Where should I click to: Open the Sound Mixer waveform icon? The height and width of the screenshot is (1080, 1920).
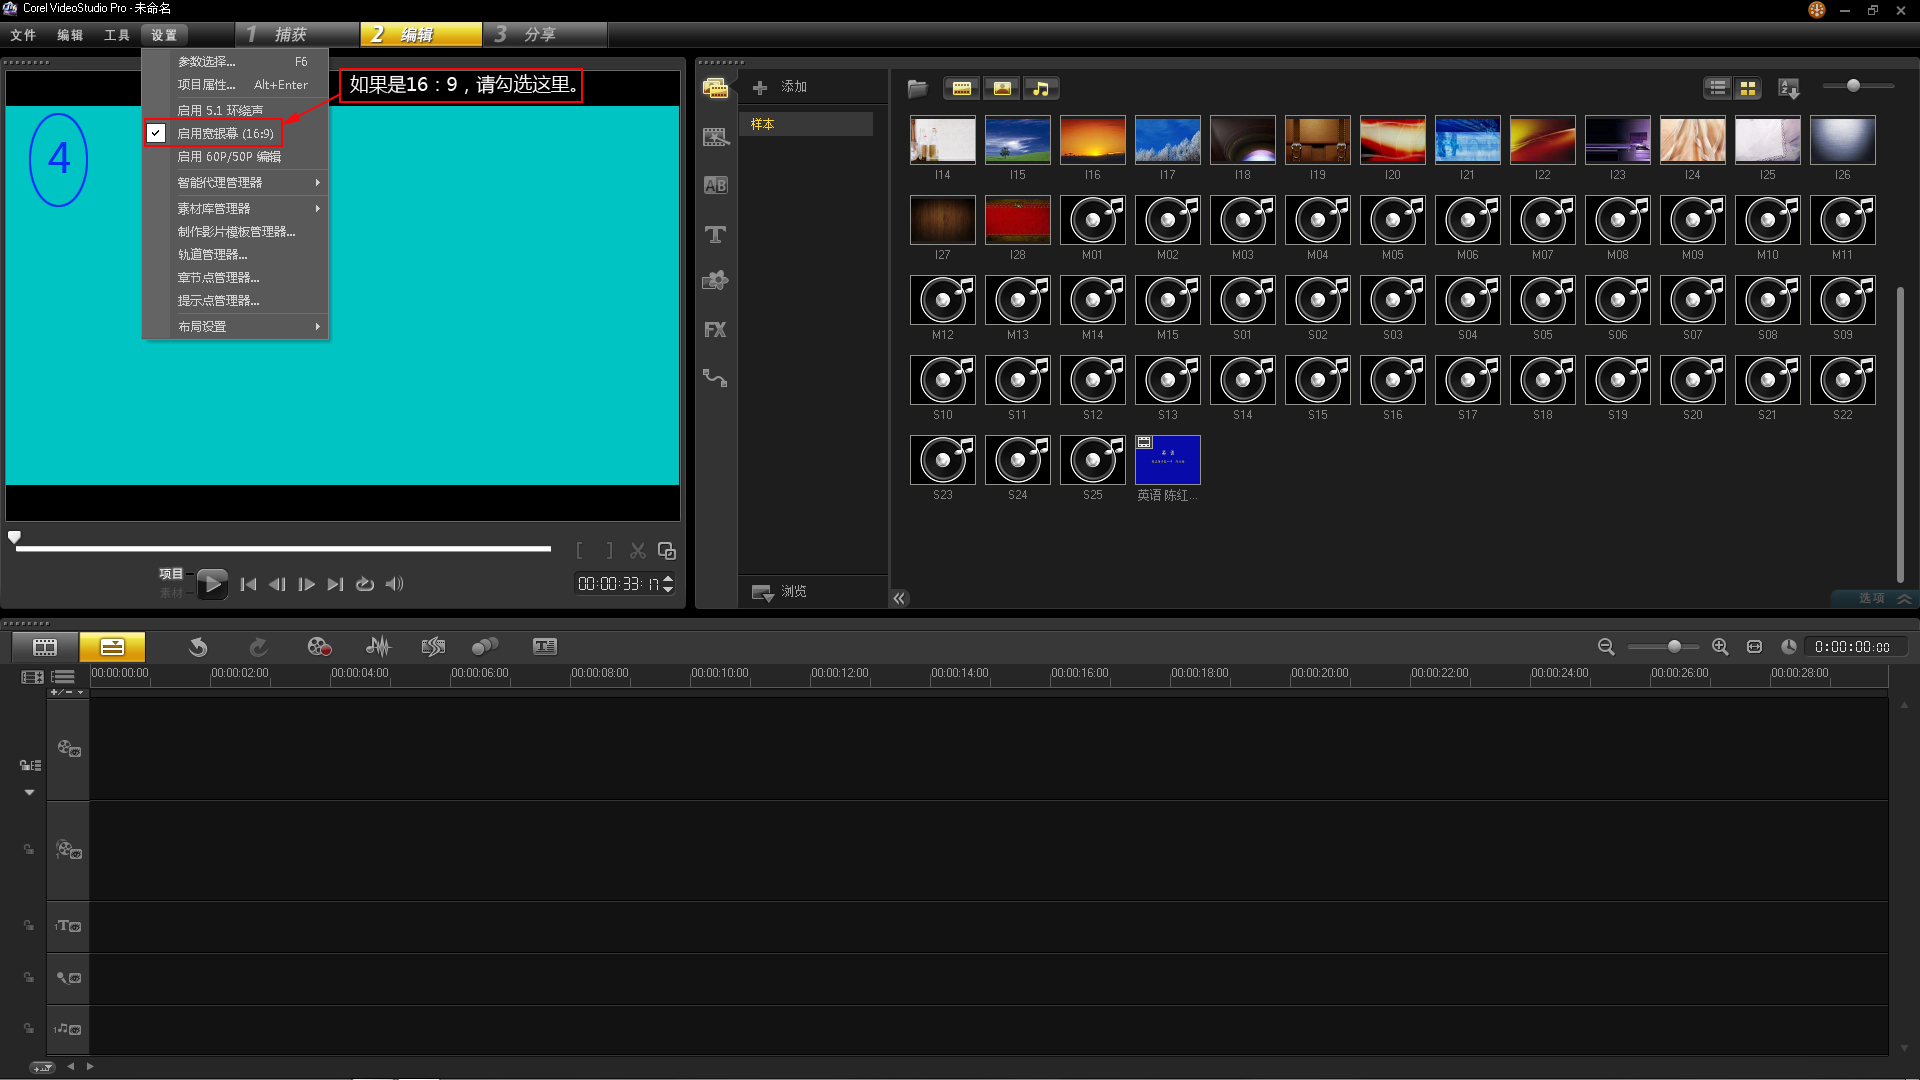point(378,647)
